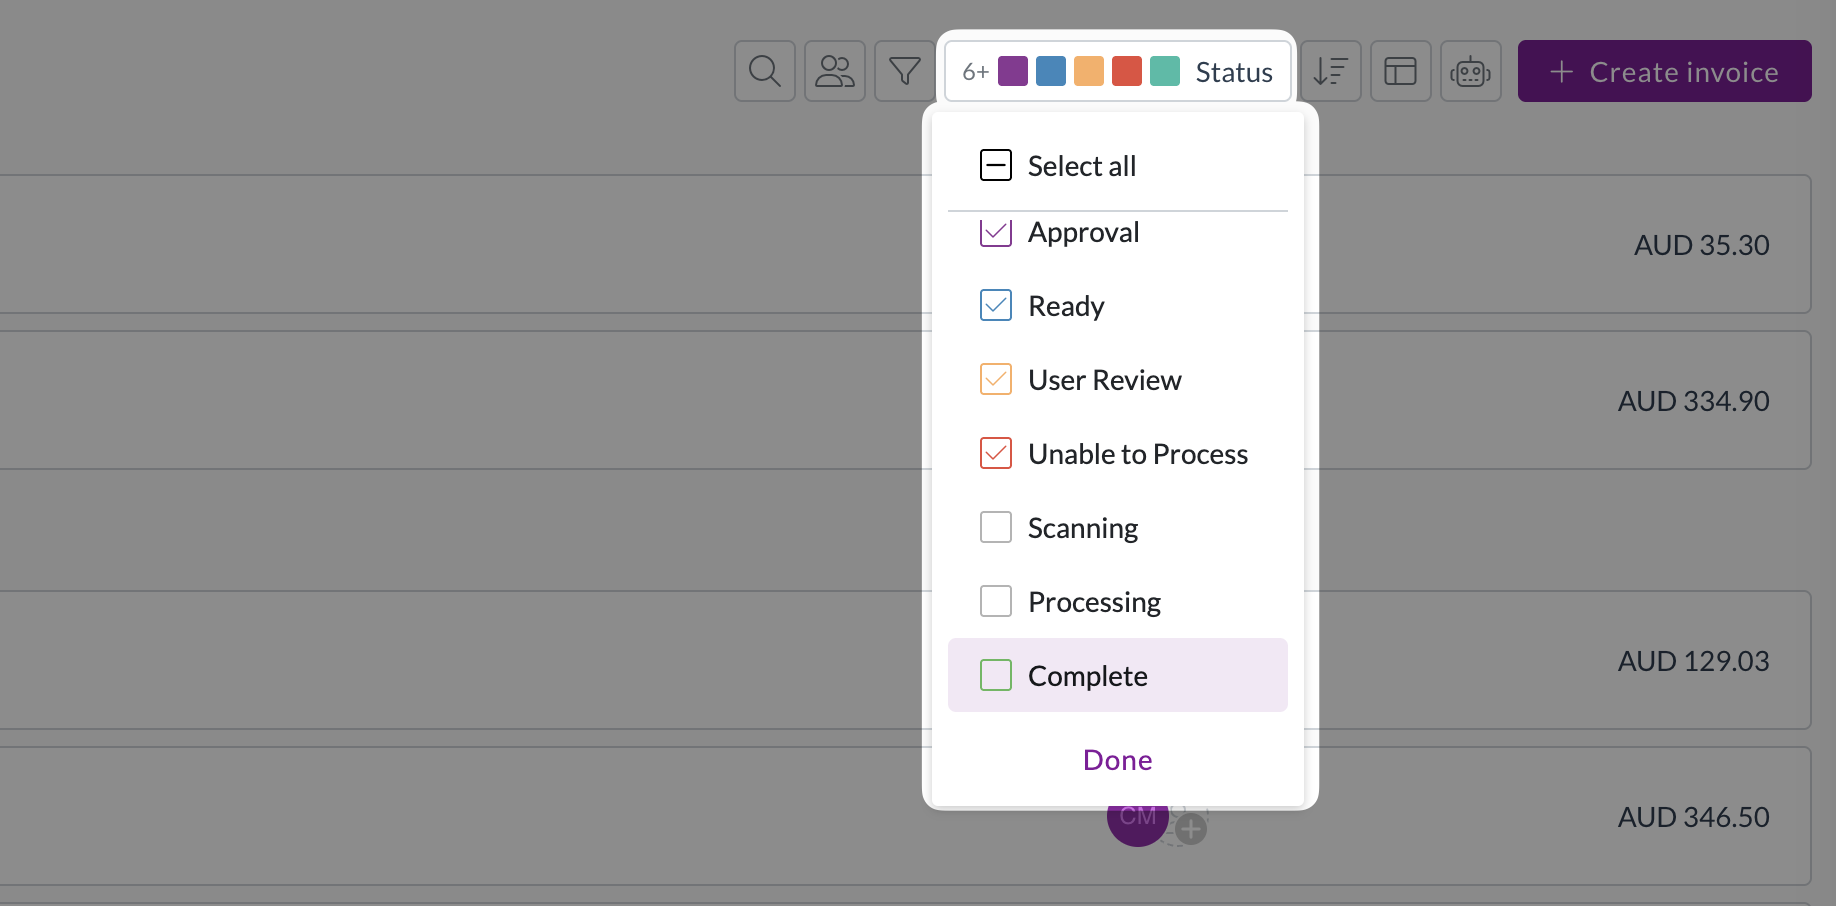Select the Complete option in list

(x=1118, y=675)
